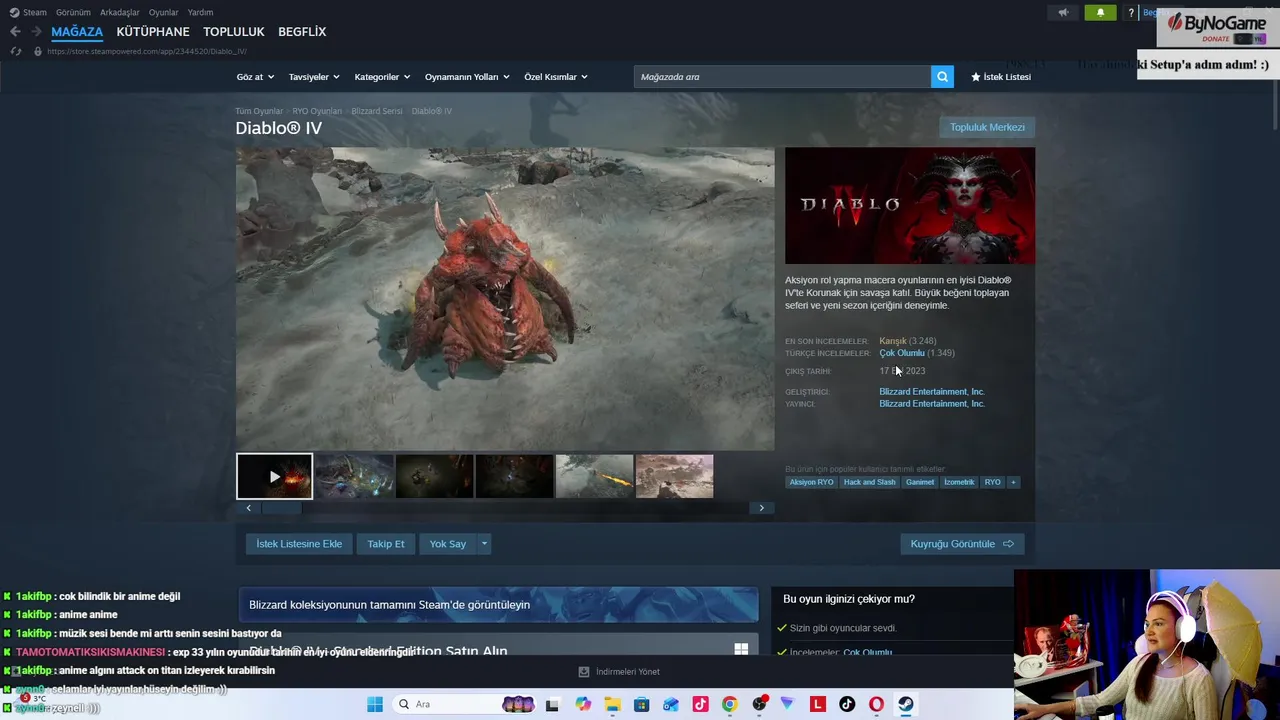Open the dropdown arrow beside Yok Say
This screenshot has width=1280, height=720.
click(x=484, y=544)
